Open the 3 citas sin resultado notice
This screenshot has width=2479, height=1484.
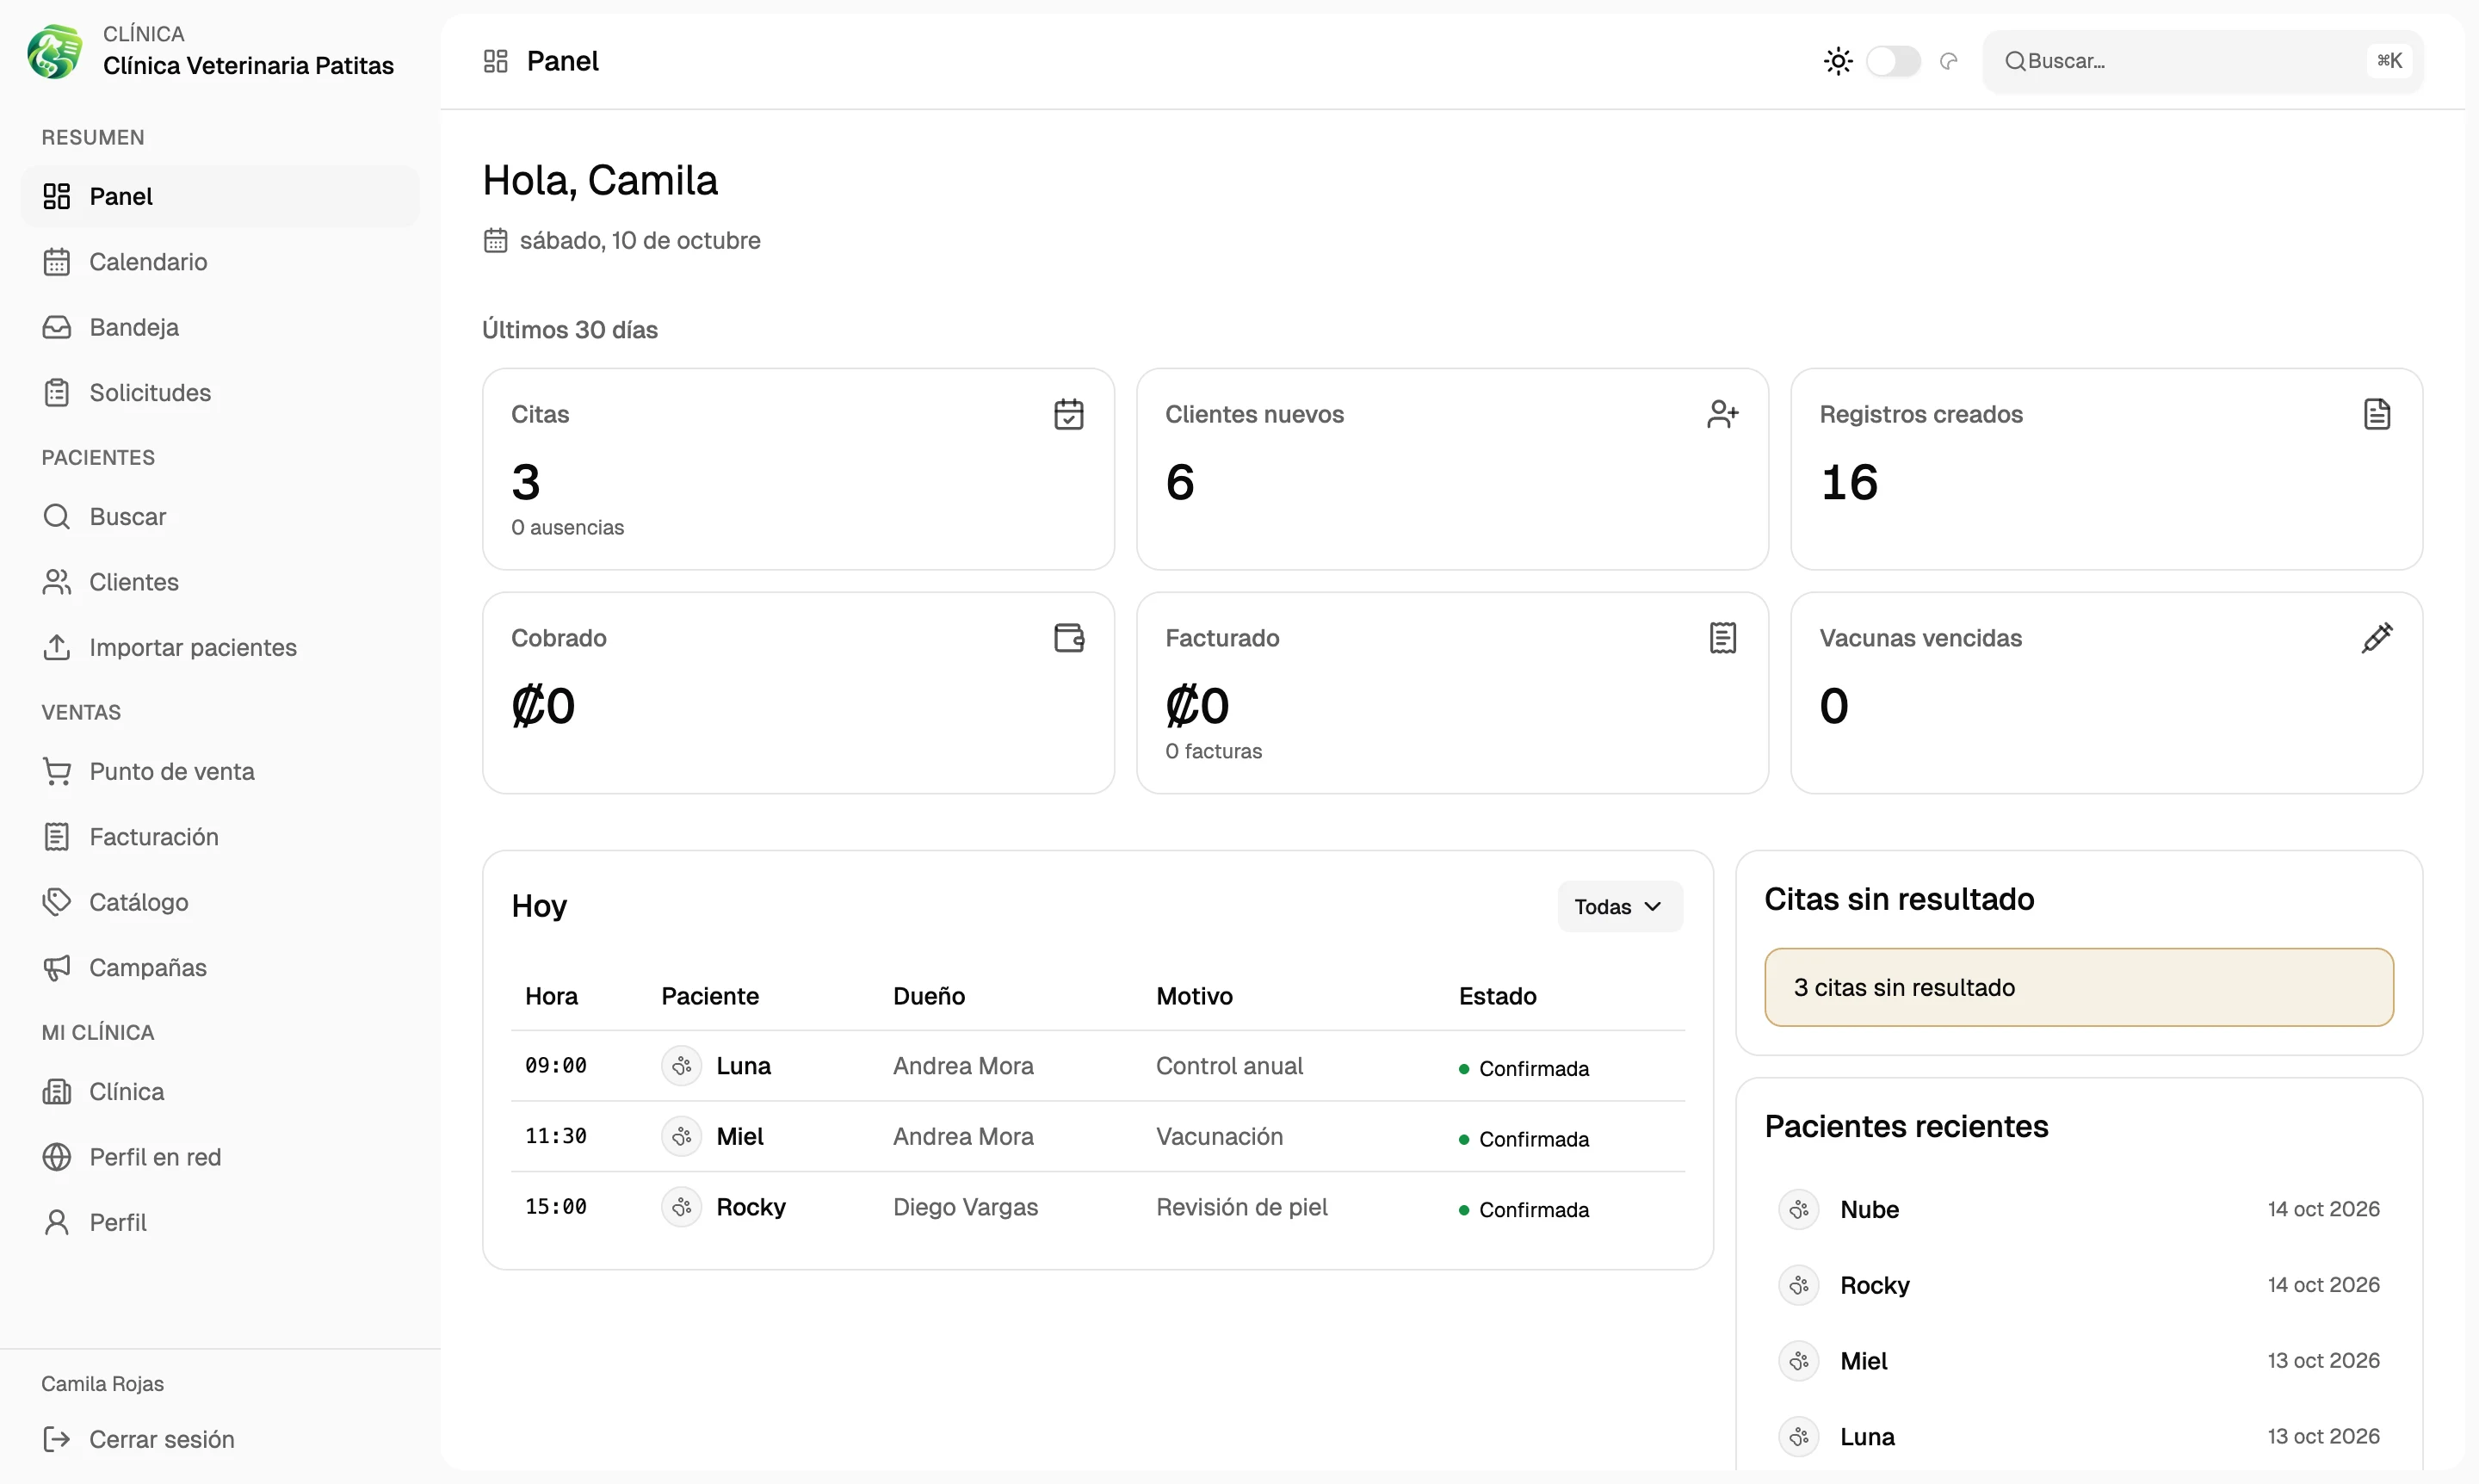[2079, 987]
